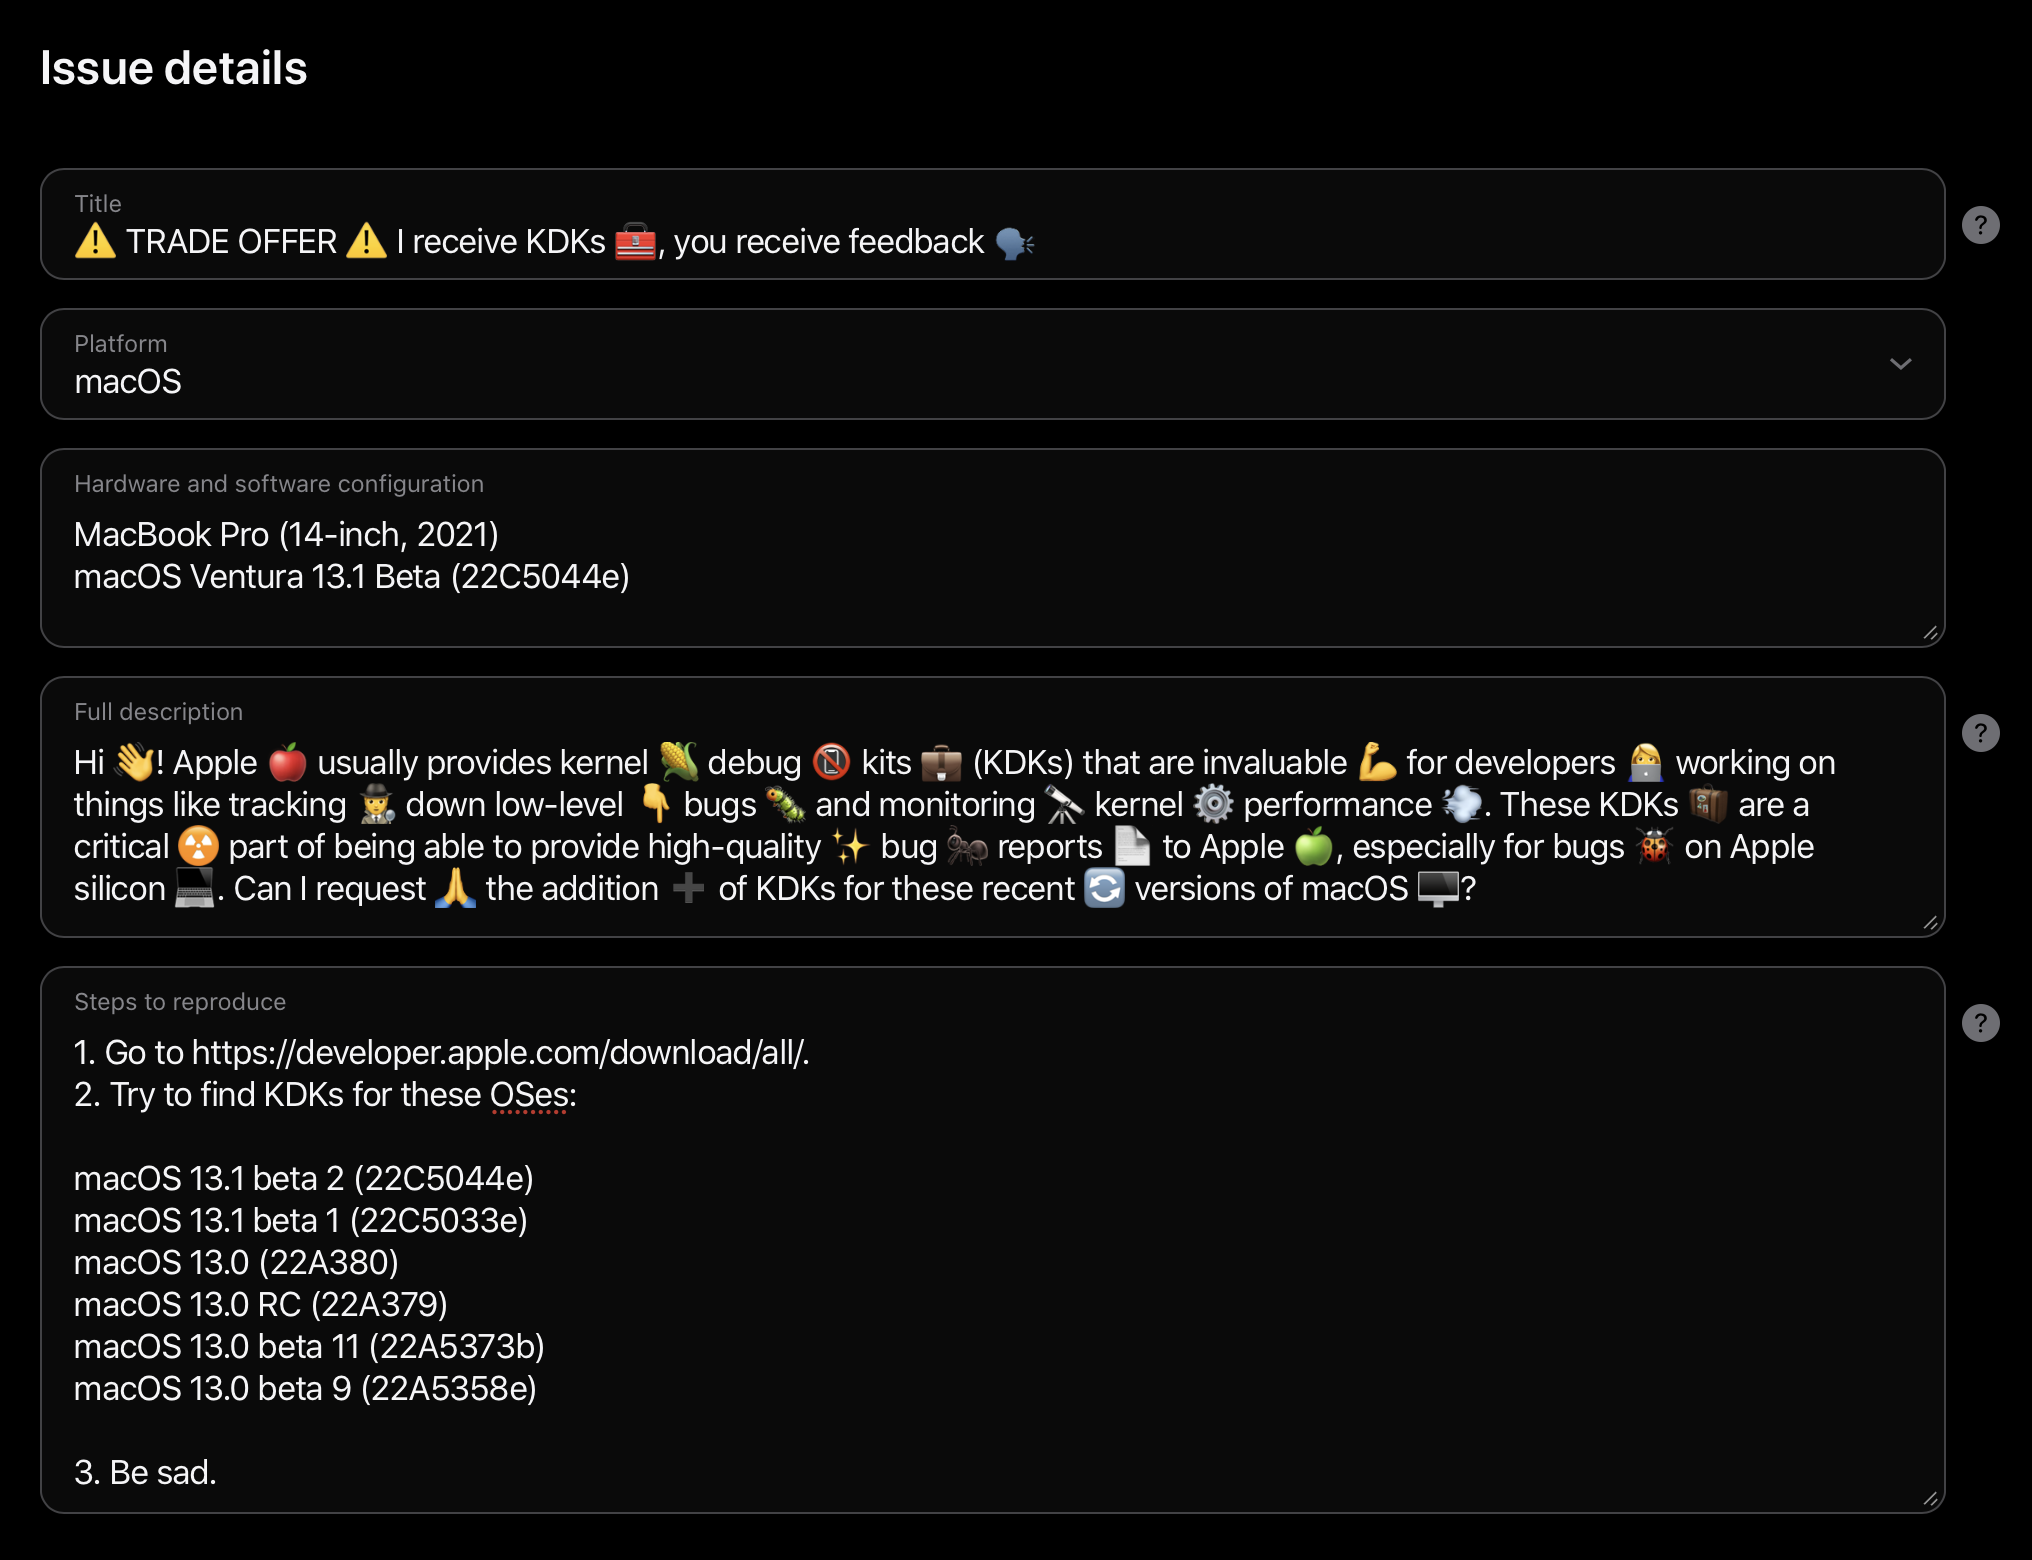Click resize handle of Steps to reproduce field
The image size is (2032, 1560).
[1930, 1499]
